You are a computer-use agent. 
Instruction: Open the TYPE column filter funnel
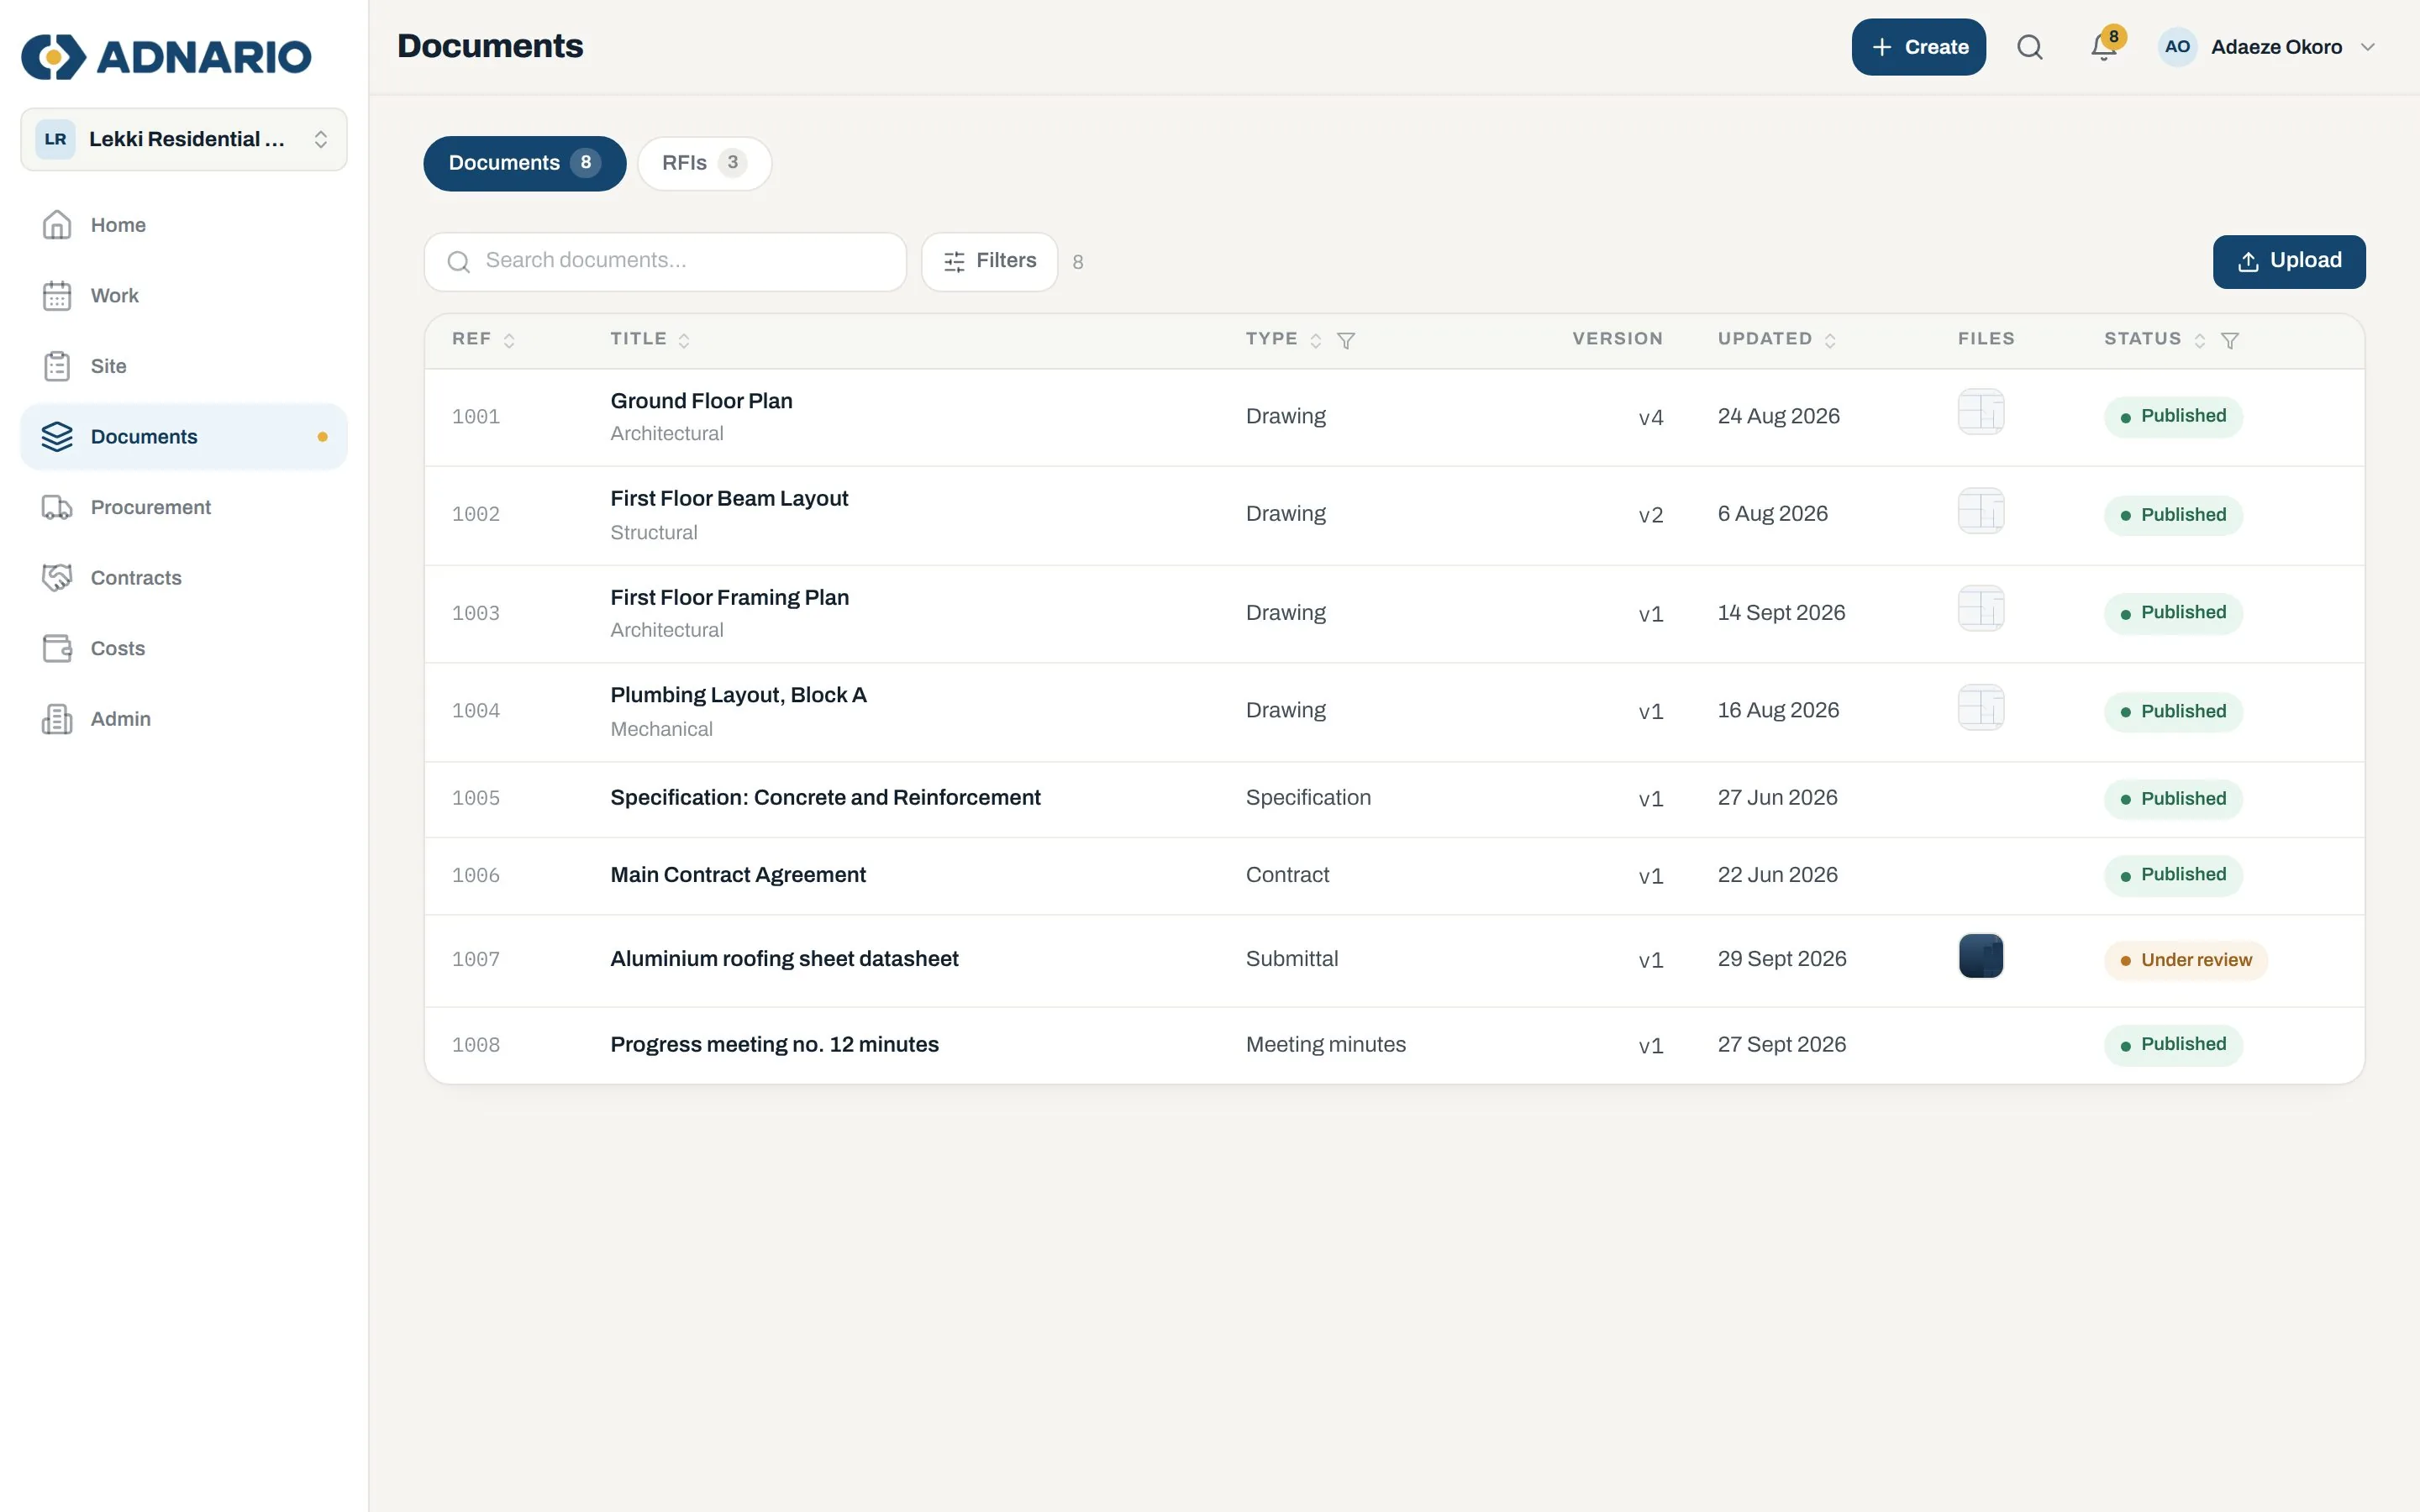point(1346,341)
